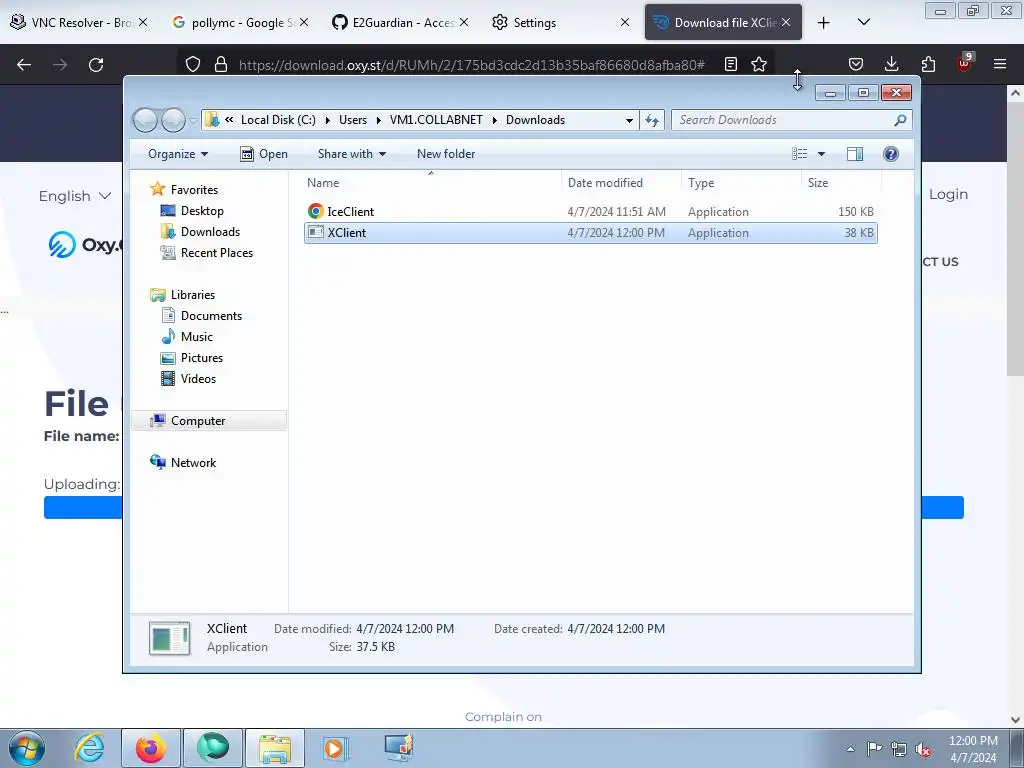Sort by Name column header

tap(431, 183)
